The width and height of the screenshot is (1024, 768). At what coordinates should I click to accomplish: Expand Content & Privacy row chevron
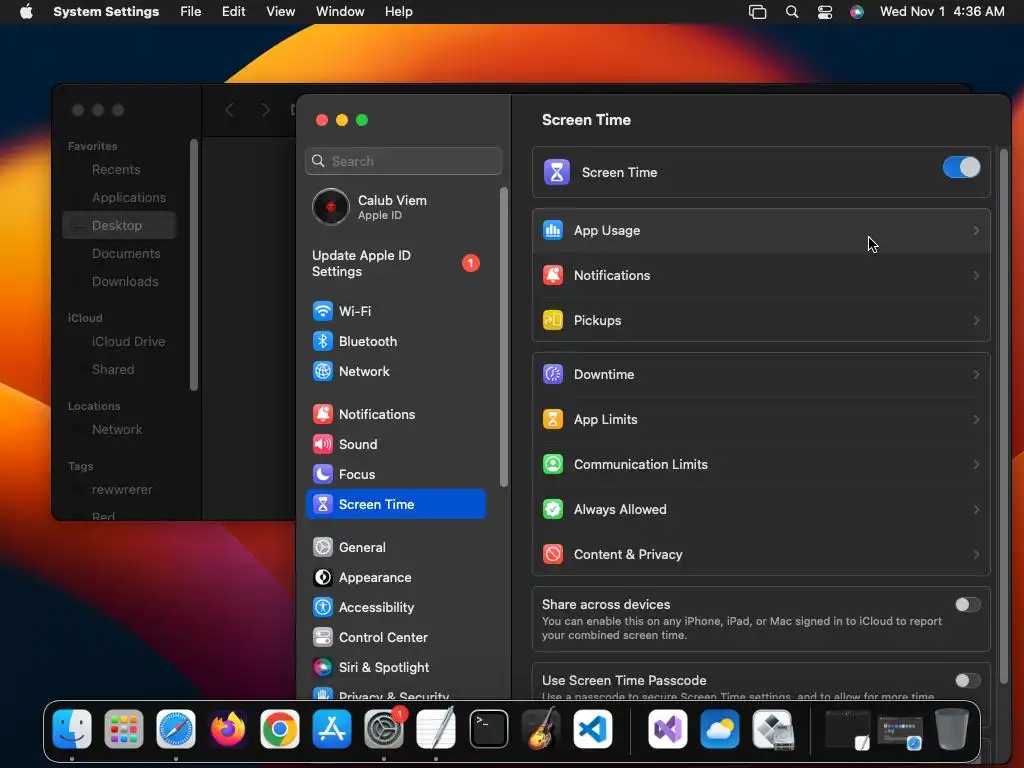[976, 554]
